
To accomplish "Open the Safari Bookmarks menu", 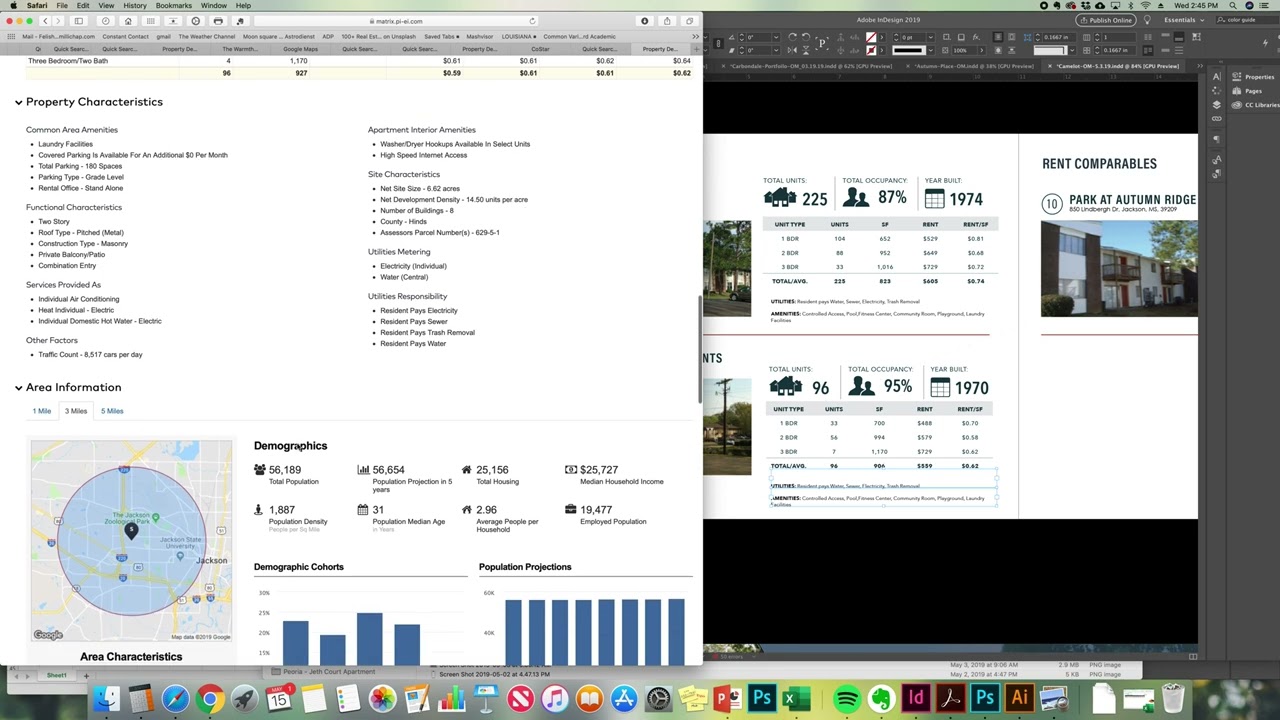I will pos(173,5).
